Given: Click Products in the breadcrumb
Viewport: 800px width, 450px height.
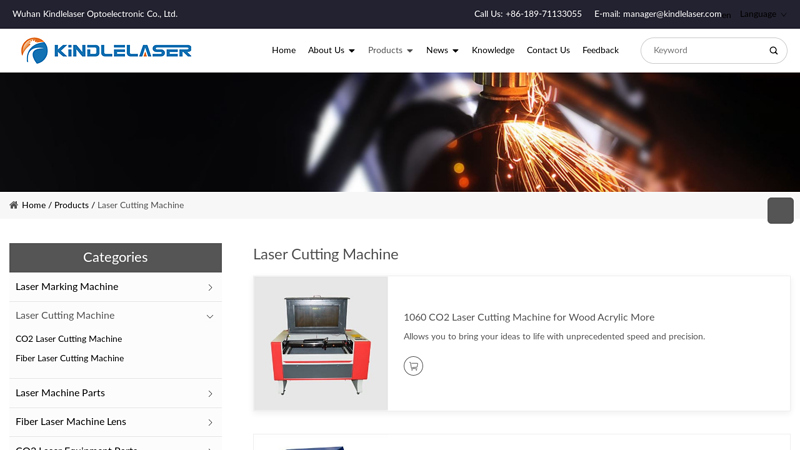Looking at the screenshot, I should click(71, 205).
